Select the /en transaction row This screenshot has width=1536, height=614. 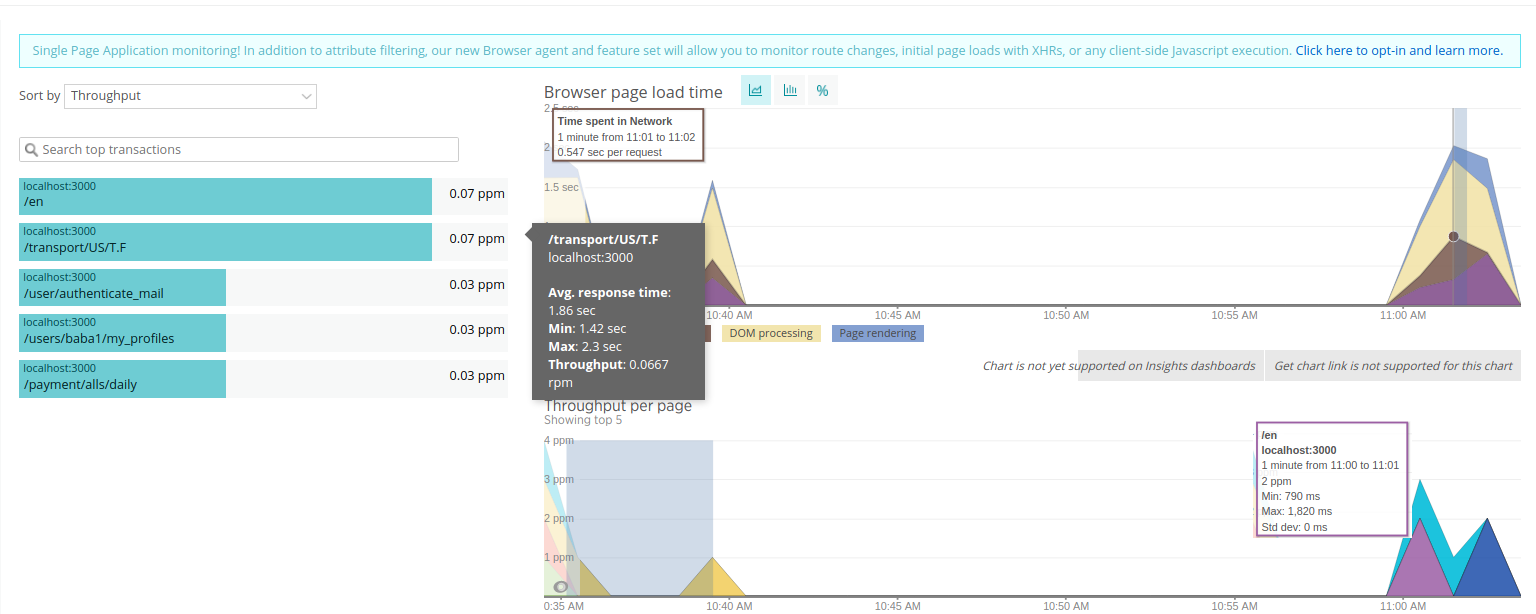pos(225,196)
